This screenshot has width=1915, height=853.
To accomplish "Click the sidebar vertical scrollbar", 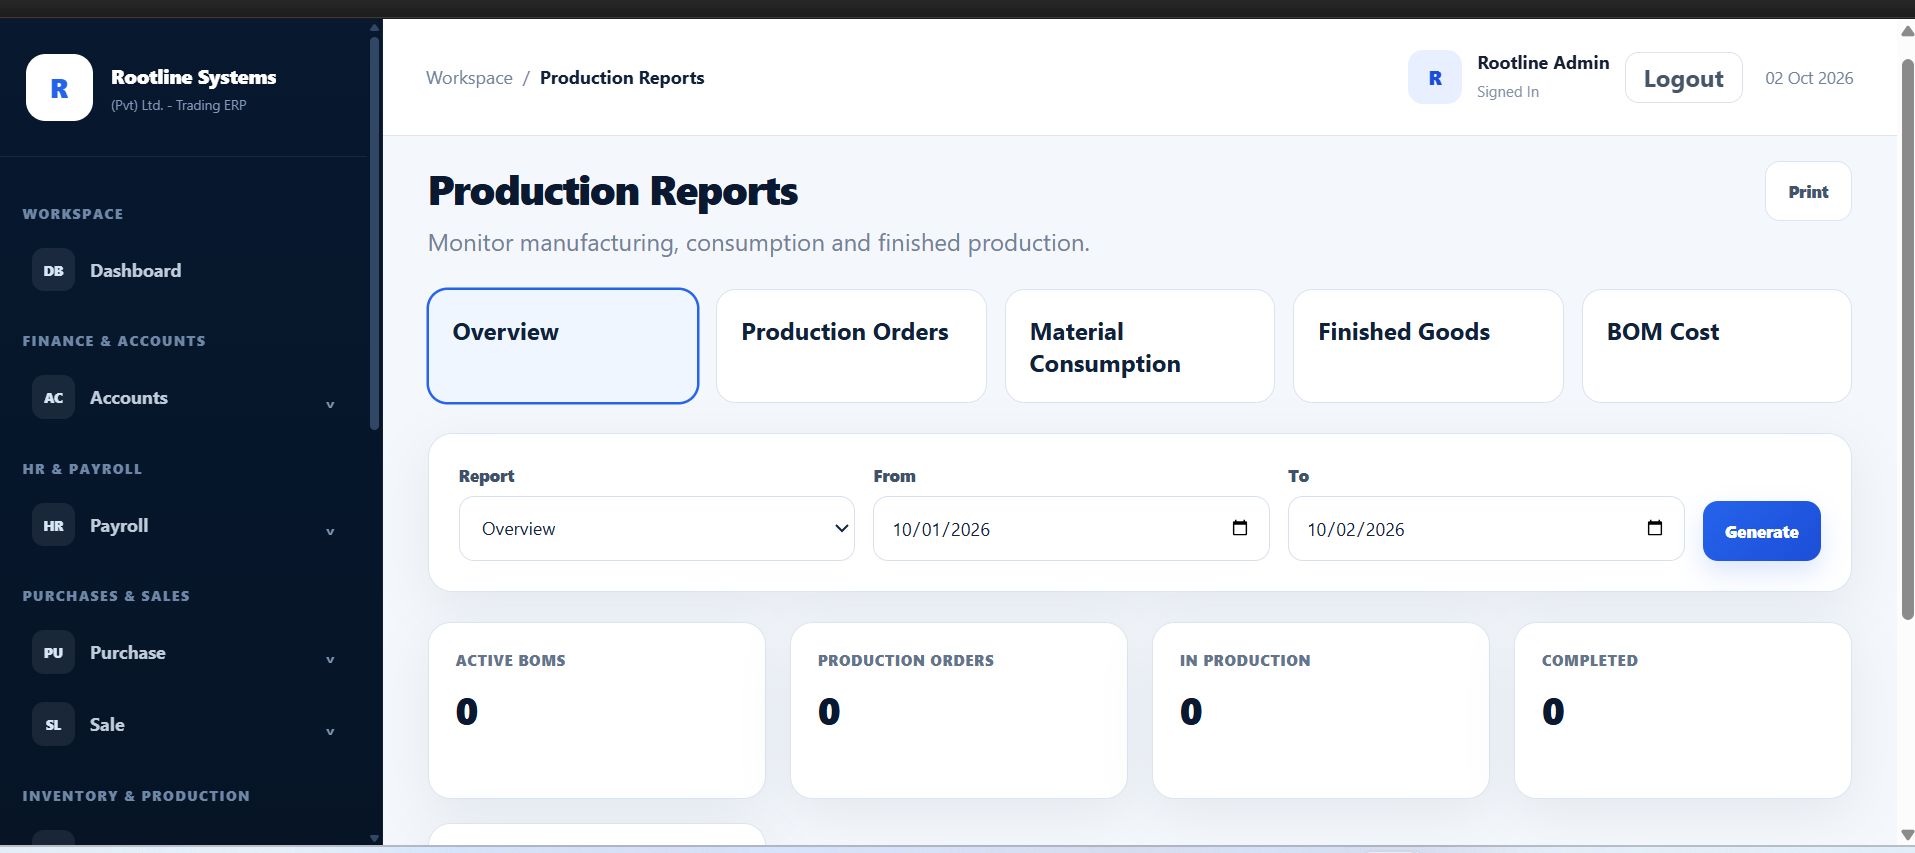I will click(374, 234).
